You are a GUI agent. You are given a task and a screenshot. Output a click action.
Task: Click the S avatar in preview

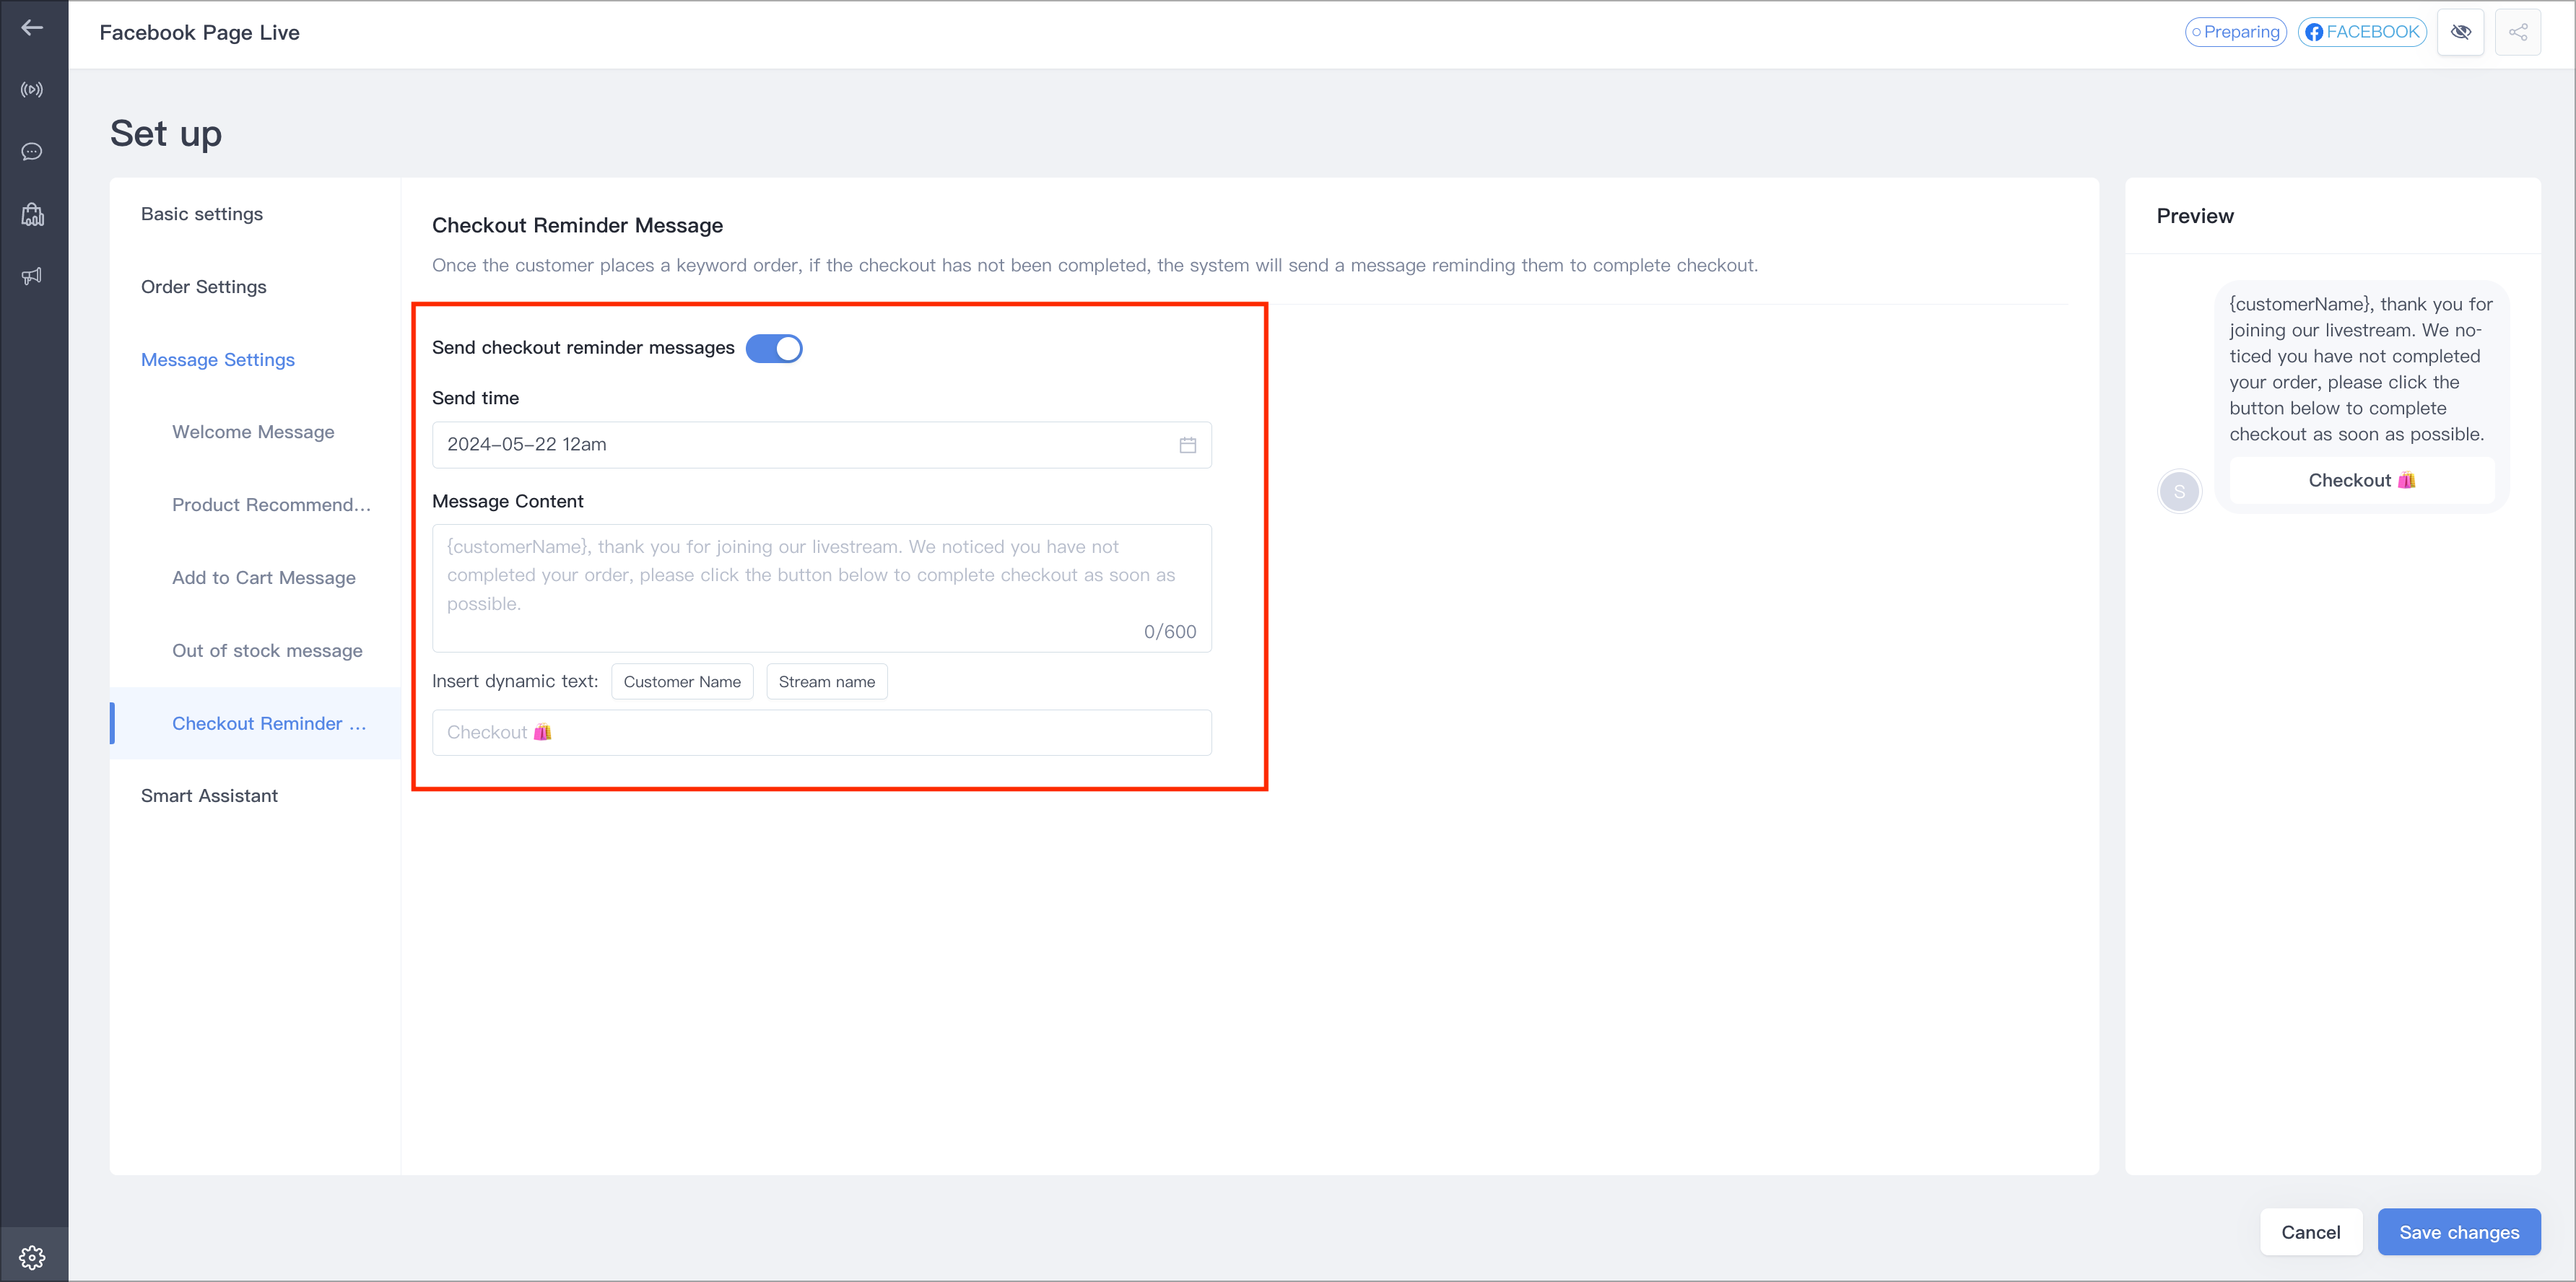click(2179, 492)
